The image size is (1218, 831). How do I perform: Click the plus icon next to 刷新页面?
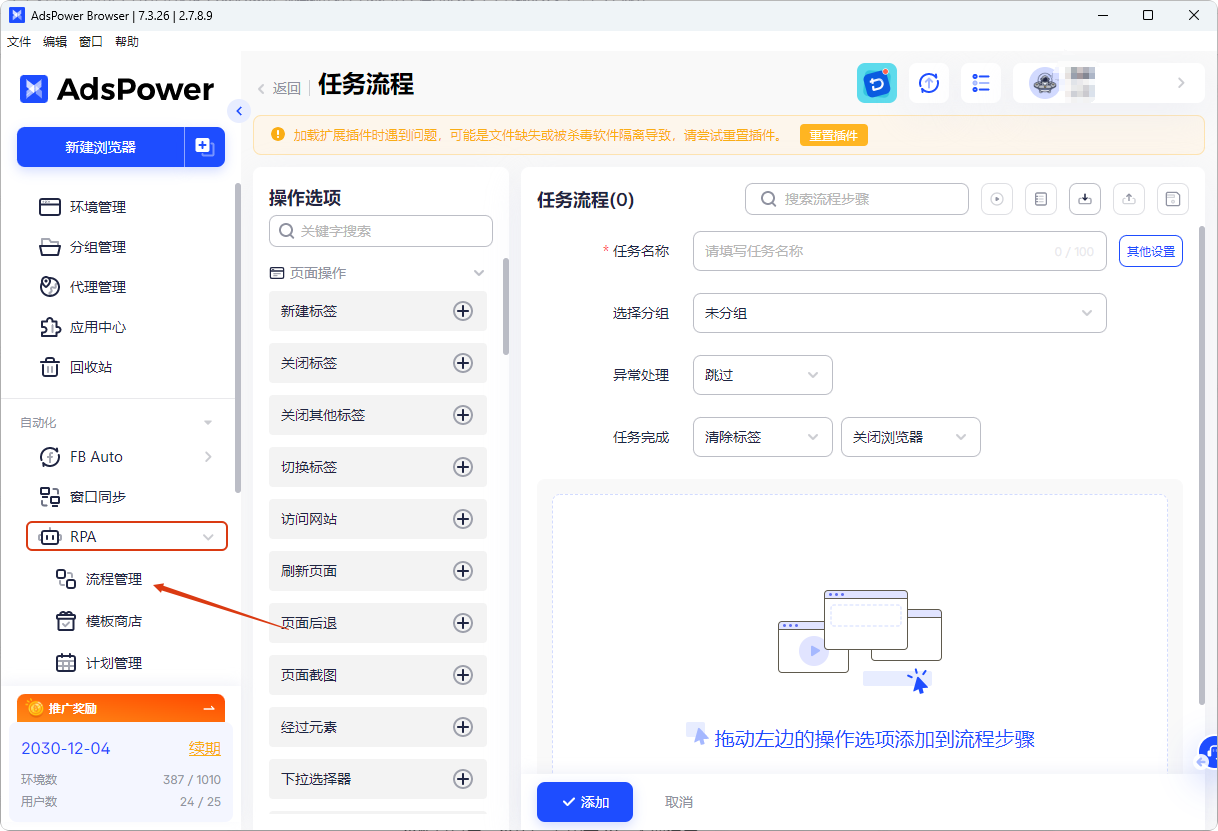(463, 571)
